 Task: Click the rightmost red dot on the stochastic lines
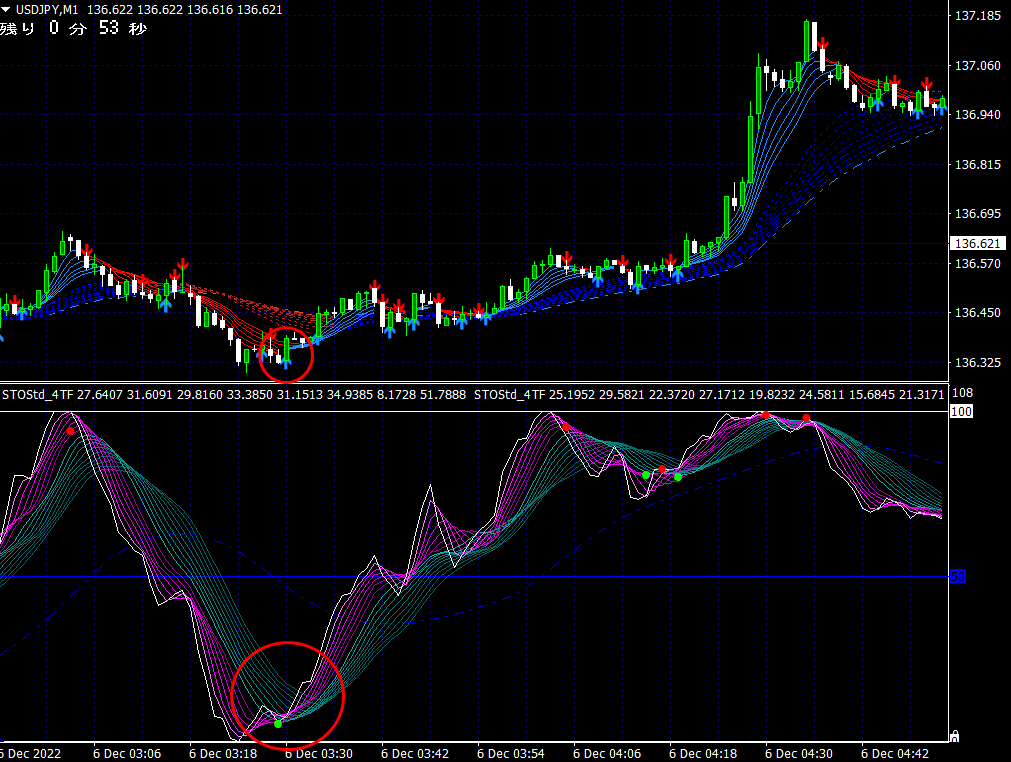(x=806, y=418)
